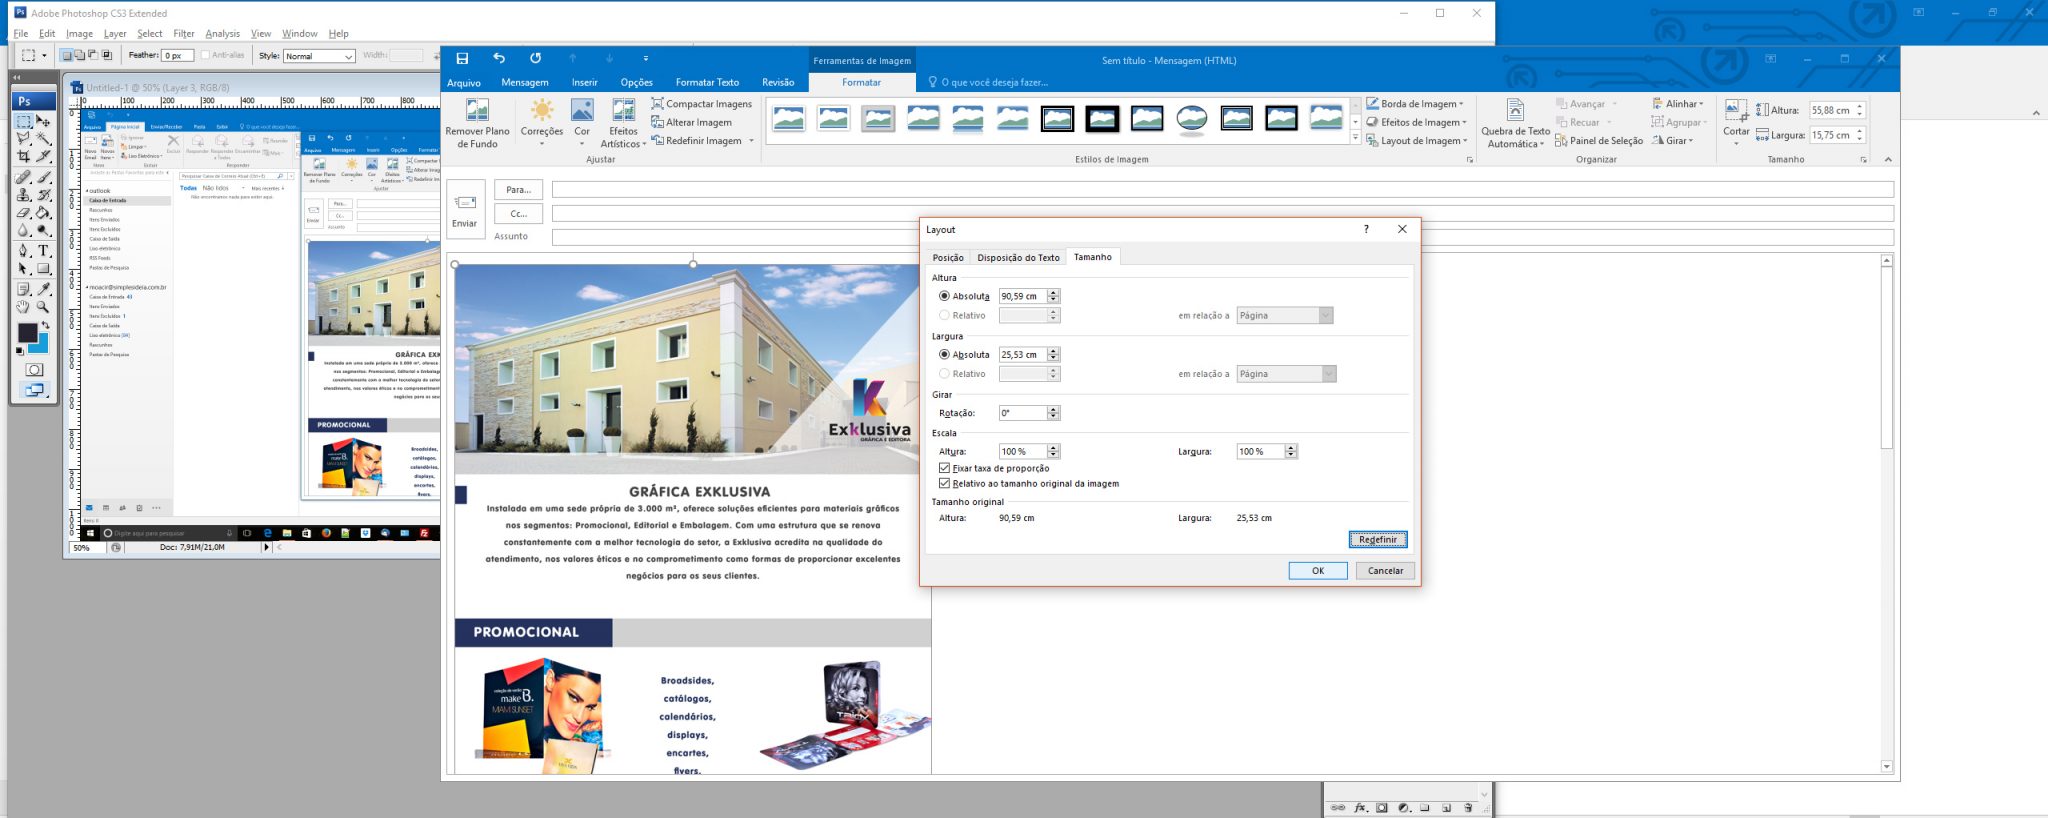Choose the Paint Bucket tool in Photoshop

pyautogui.click(x=43, y=212)
